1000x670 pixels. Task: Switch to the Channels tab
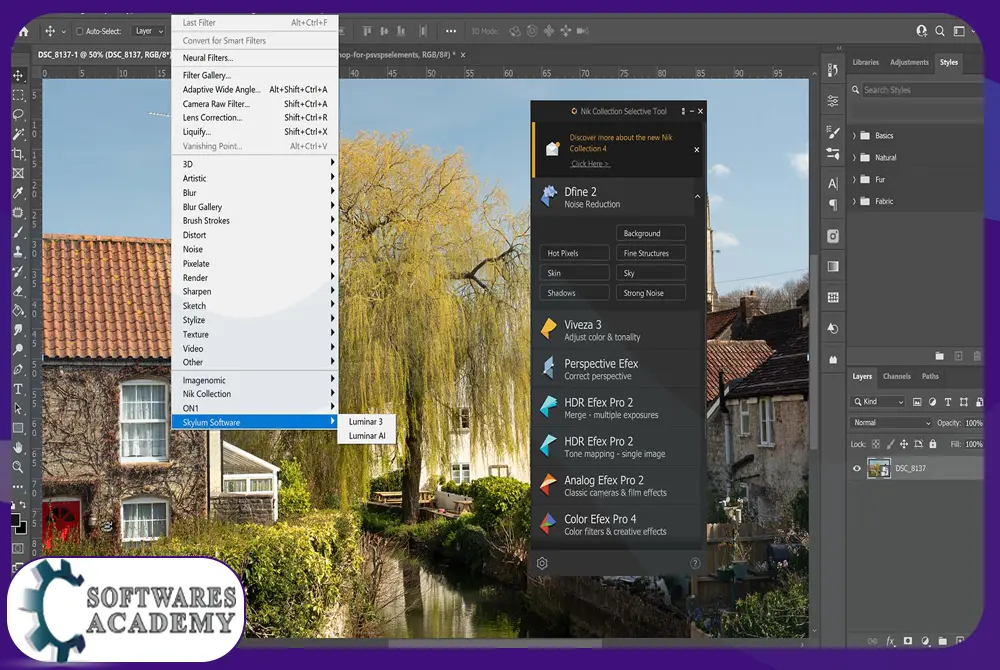pyautogui.click(x=896, y=376)
